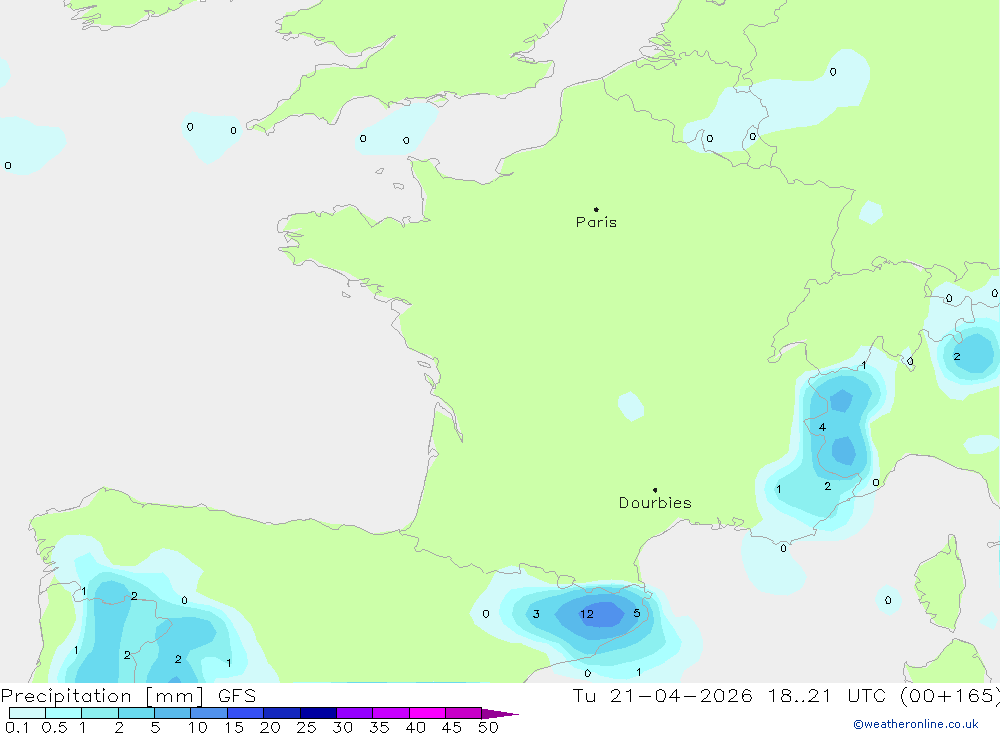The height and width of the screenshot is (733, 1000).
Task: Click the 25 legend scale label
Action: click(x=307, y=727)
